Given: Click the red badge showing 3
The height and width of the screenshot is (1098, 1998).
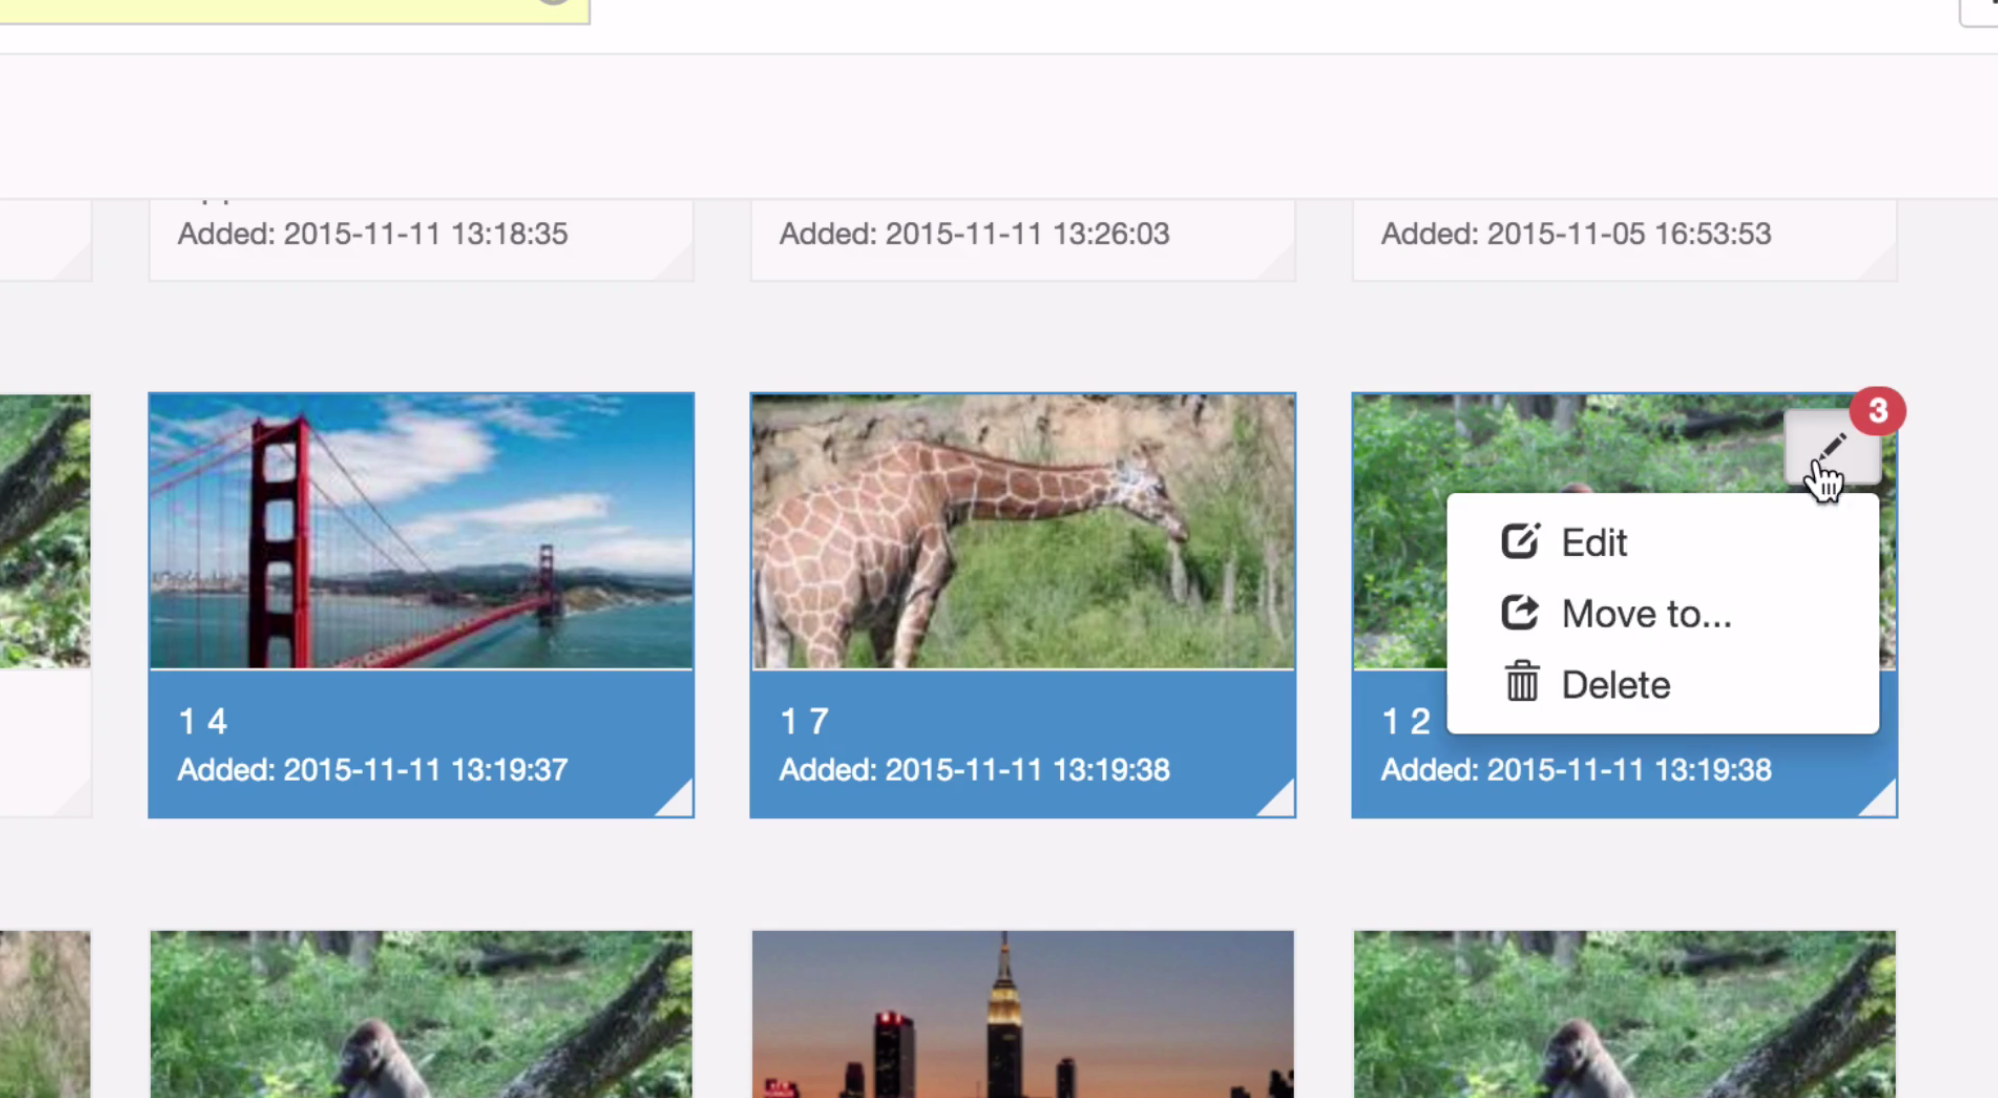Looking at the screenshot, I should click(x=1877, y=411).
